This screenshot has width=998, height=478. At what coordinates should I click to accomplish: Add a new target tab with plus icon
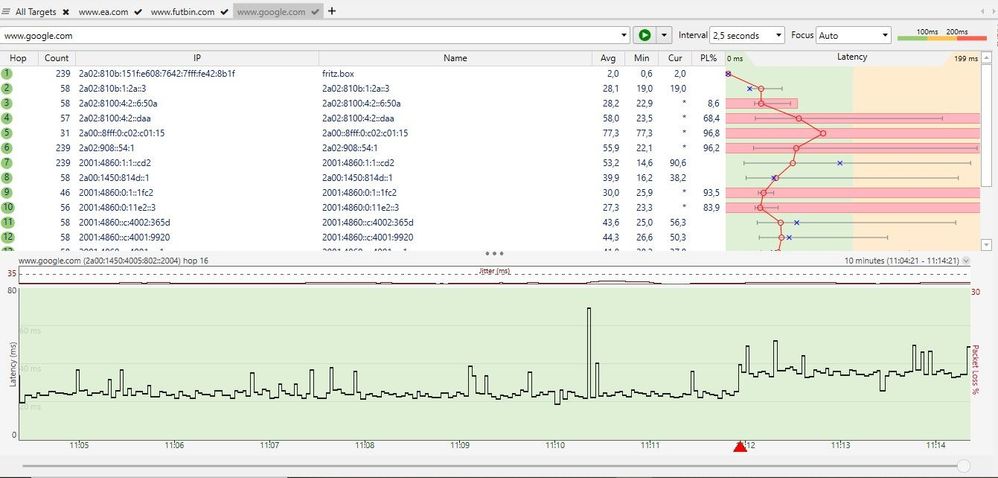[x=331, y=11]
